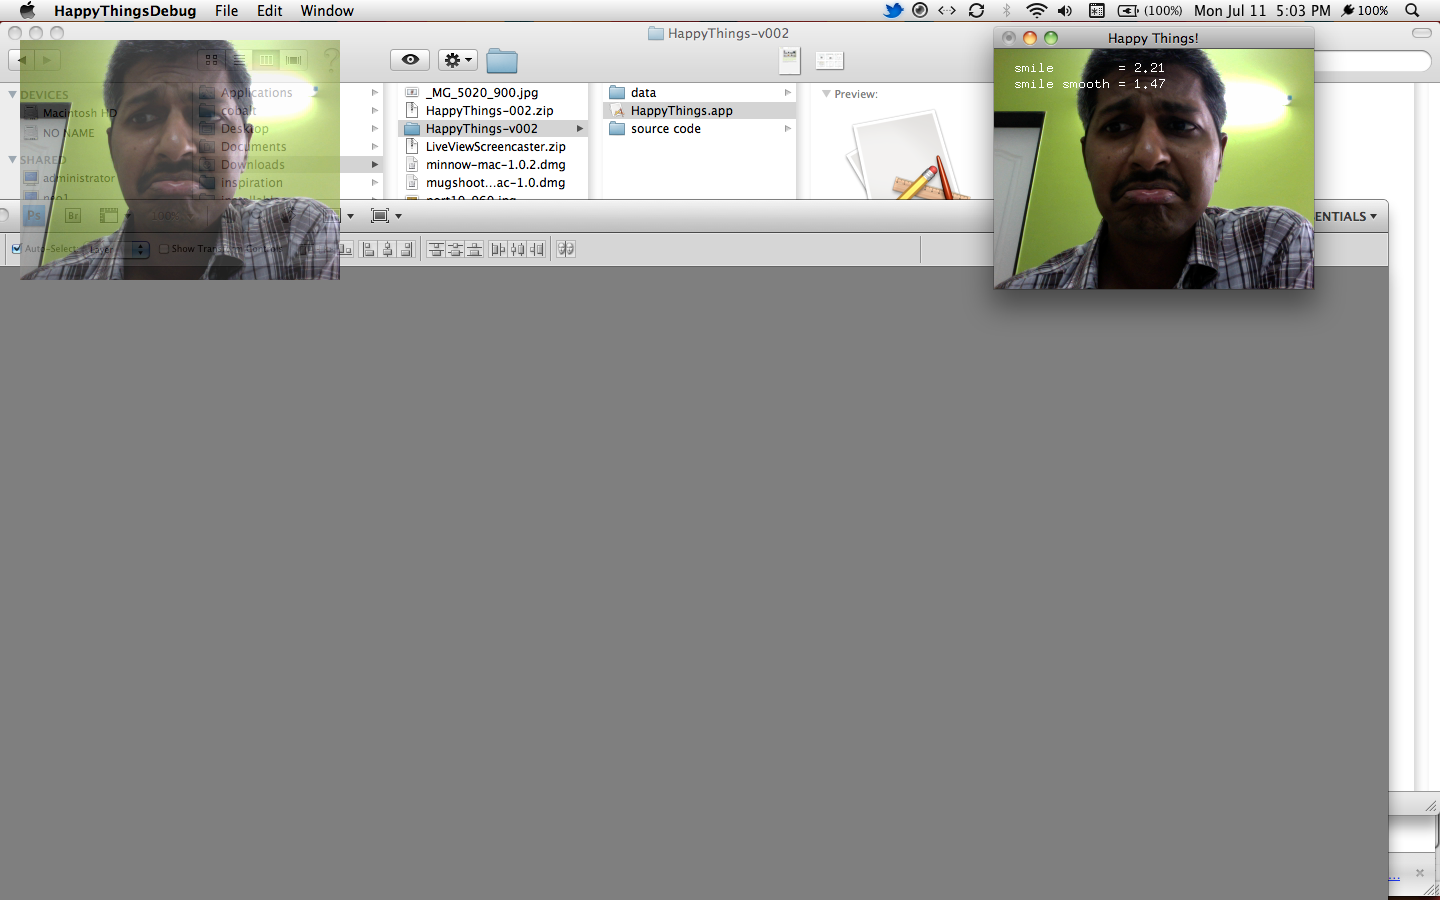This screenshot has height=900, width=1440.
Task: Click Auto-Align Layers icon
Action: point(566,249)
